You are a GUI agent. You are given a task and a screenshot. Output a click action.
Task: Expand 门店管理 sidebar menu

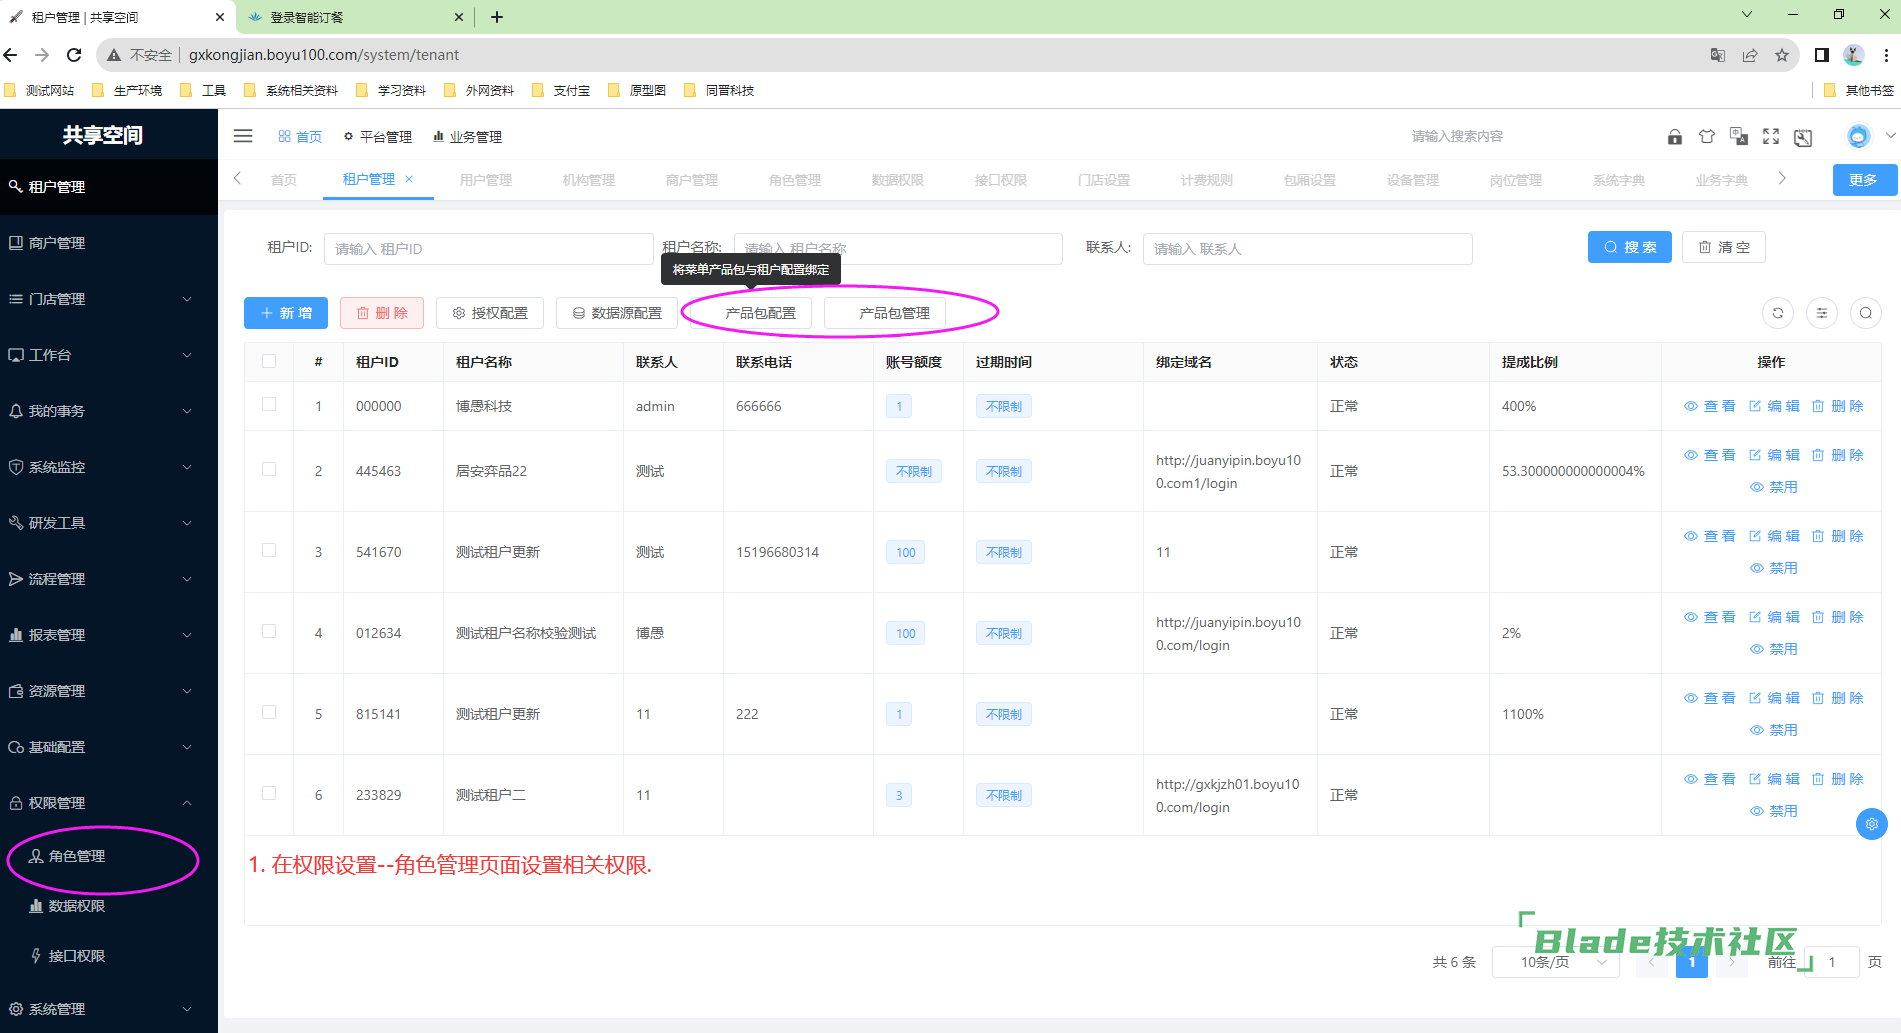click(x=109, y=299)
